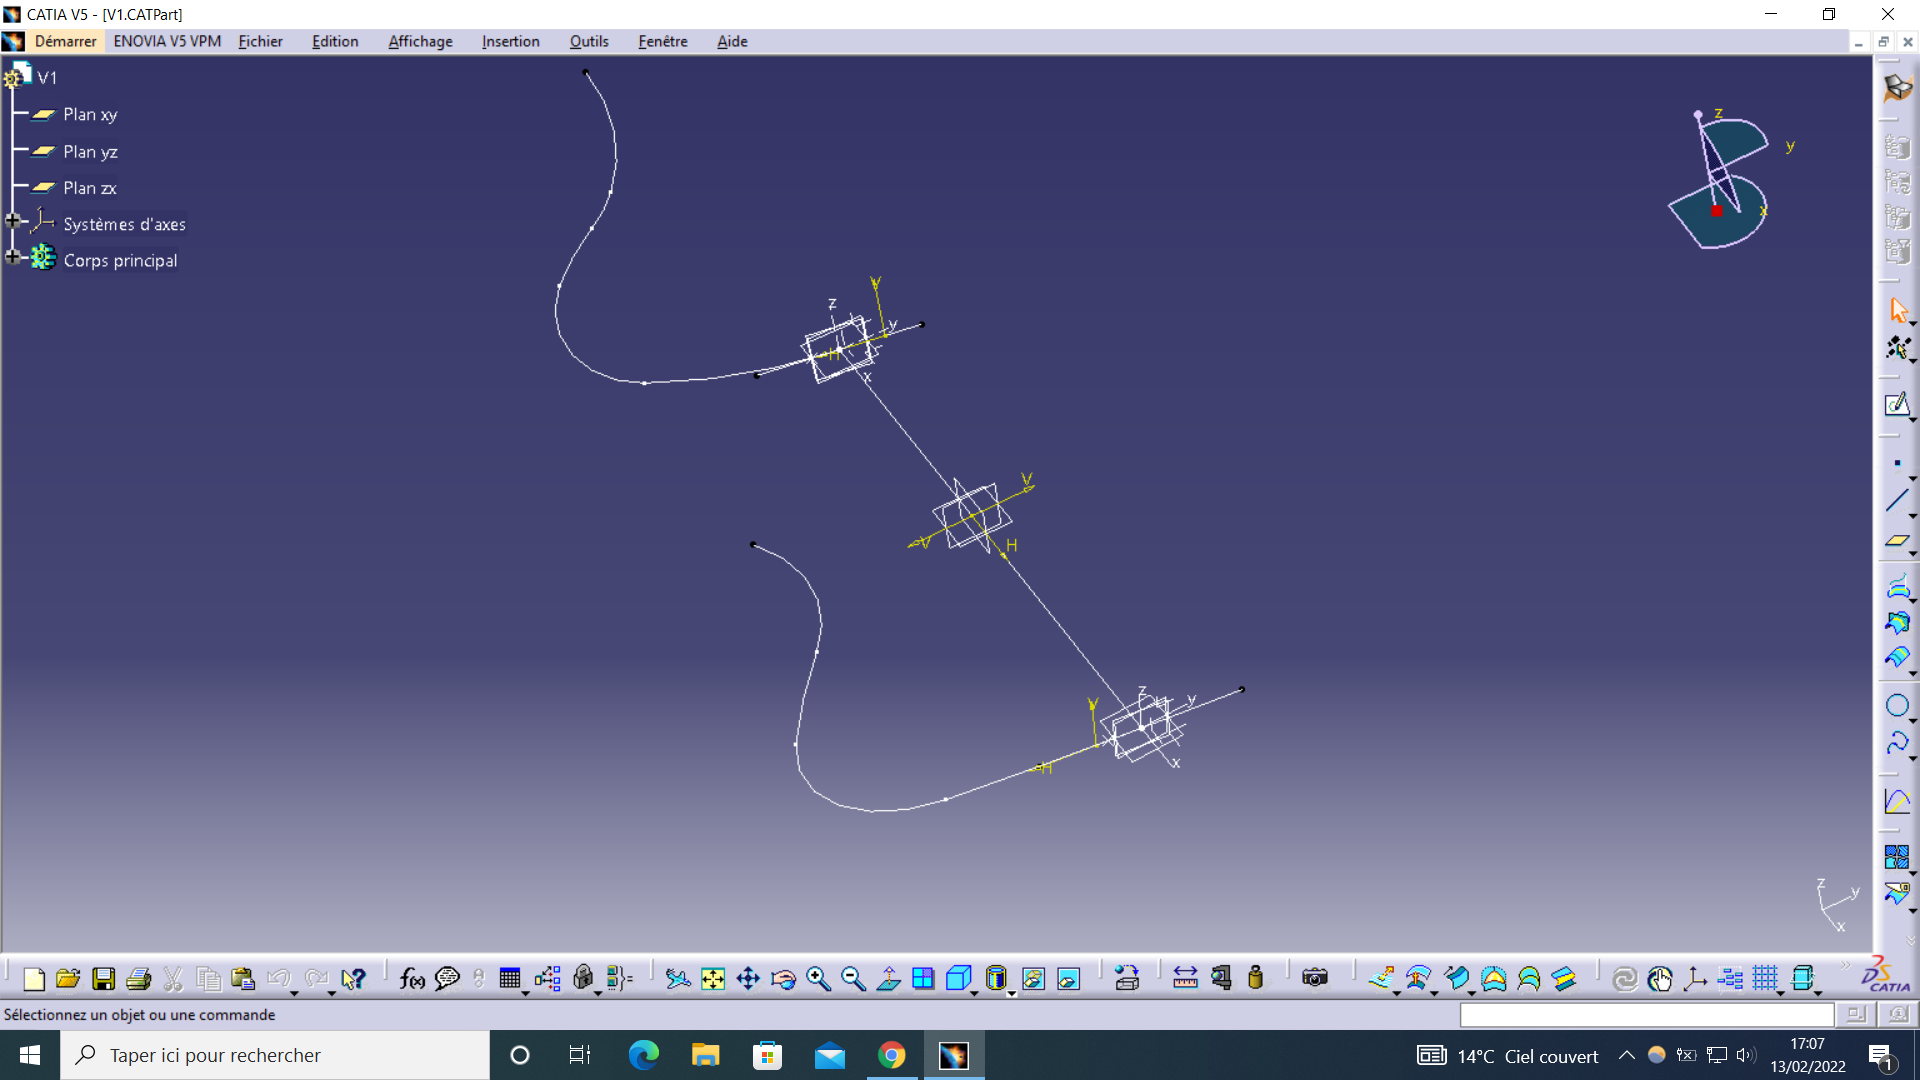Viewport: 1920px width, 1080px height.
Task: Activate the Pan tool
Action: pos(748,979)
